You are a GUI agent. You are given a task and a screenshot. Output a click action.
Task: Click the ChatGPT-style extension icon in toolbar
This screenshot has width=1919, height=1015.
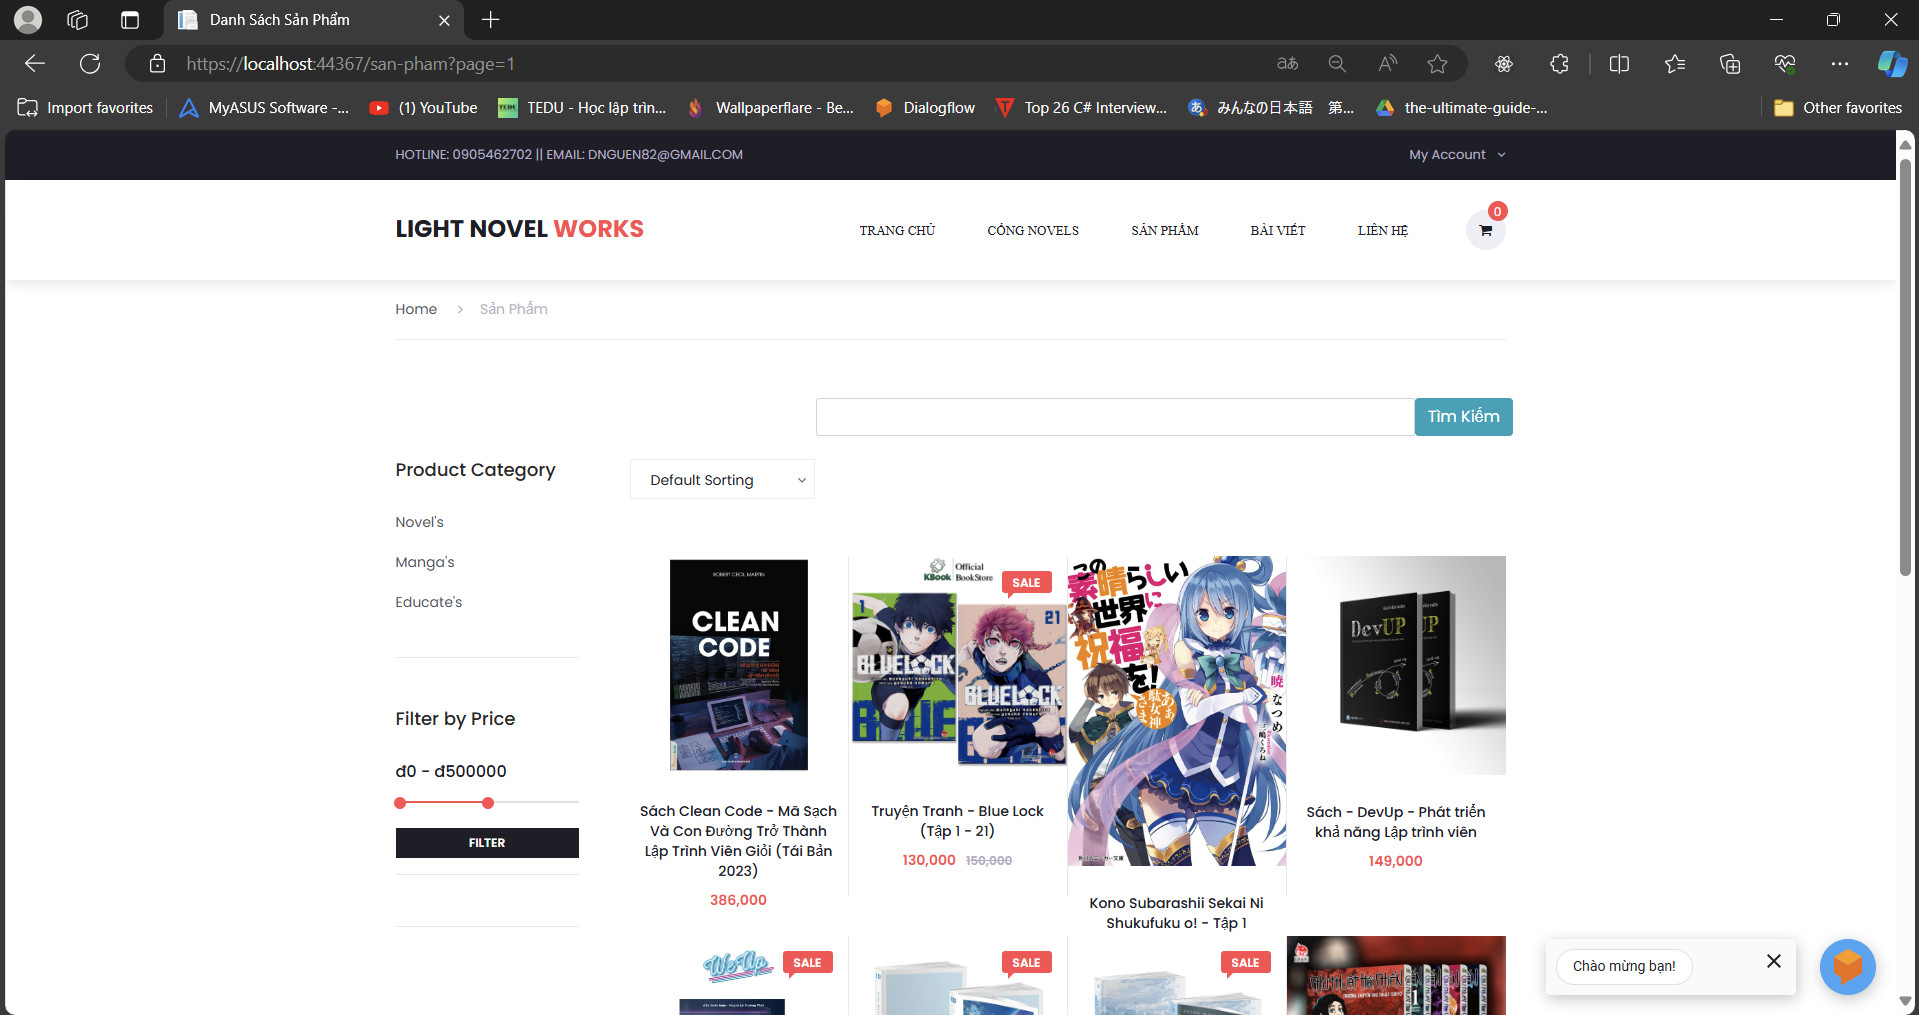pyautogui.click(x=1503, y=64)
